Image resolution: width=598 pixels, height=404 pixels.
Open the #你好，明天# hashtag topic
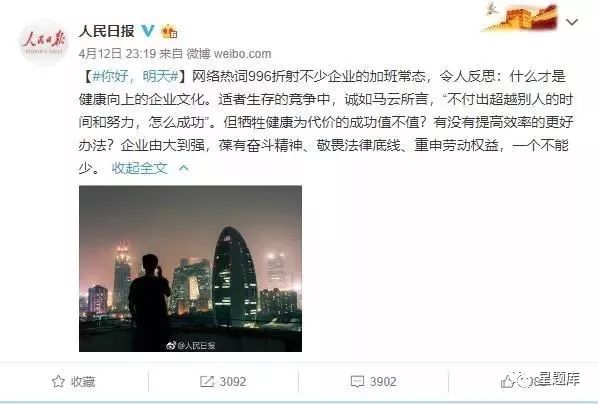click(x=135, y=76)
